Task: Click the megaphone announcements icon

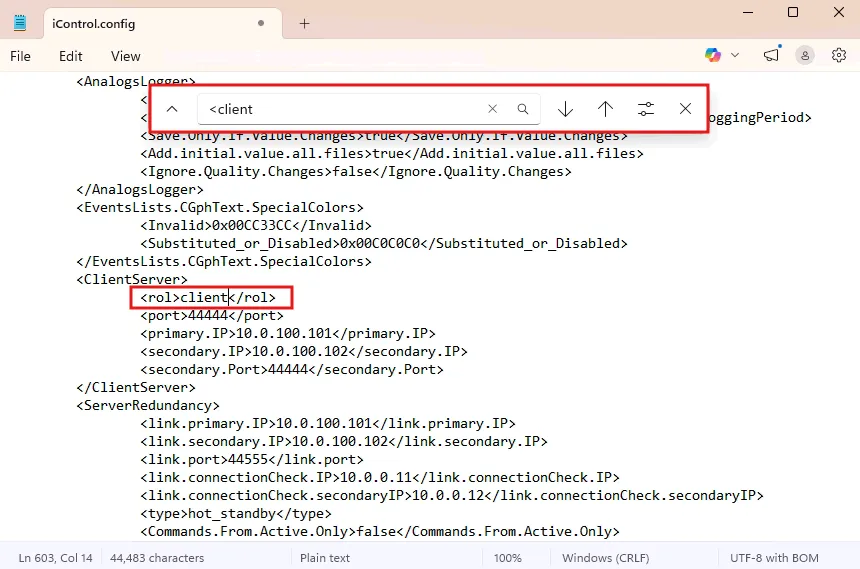Action: (771, 55)
